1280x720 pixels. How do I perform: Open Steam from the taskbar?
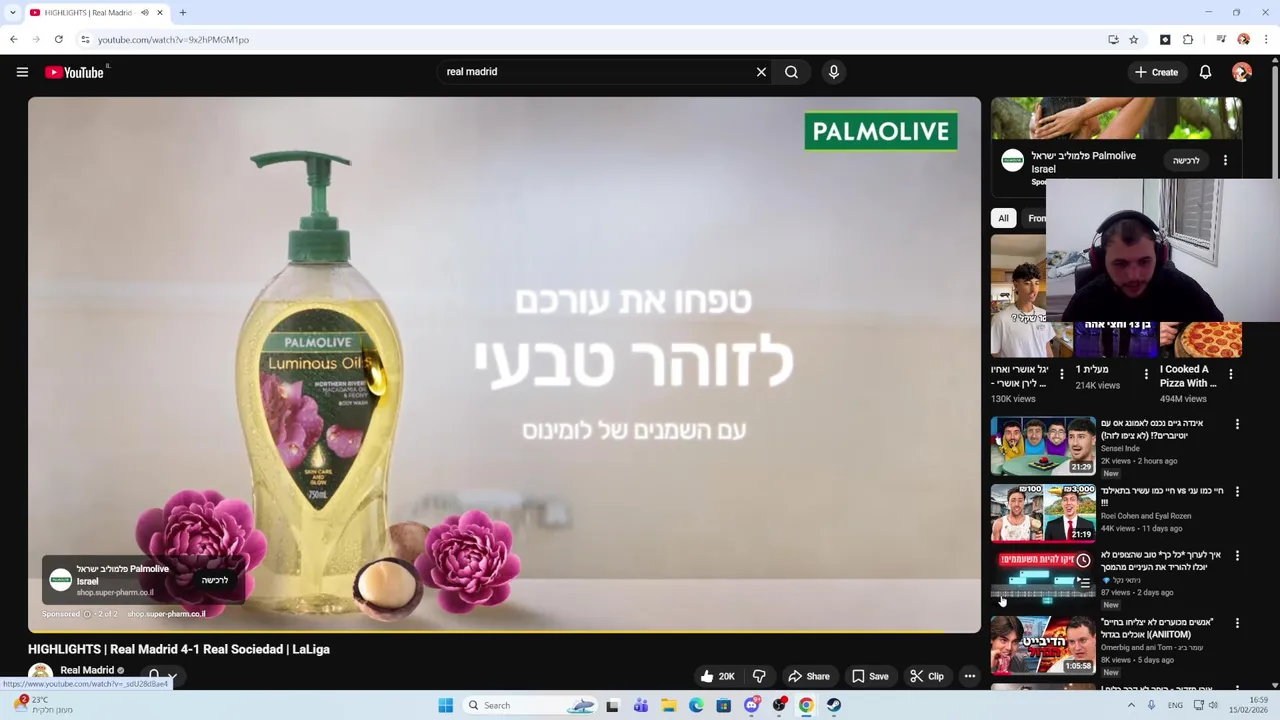[x=834, y=705]
